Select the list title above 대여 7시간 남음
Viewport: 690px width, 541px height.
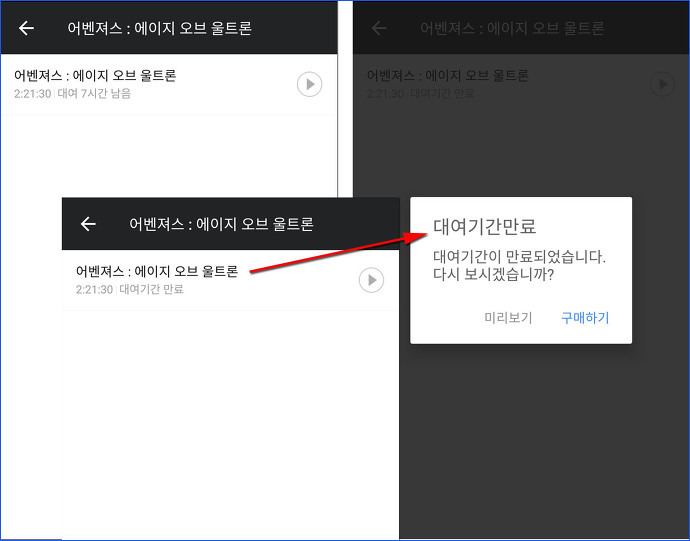tap(95, 75)
